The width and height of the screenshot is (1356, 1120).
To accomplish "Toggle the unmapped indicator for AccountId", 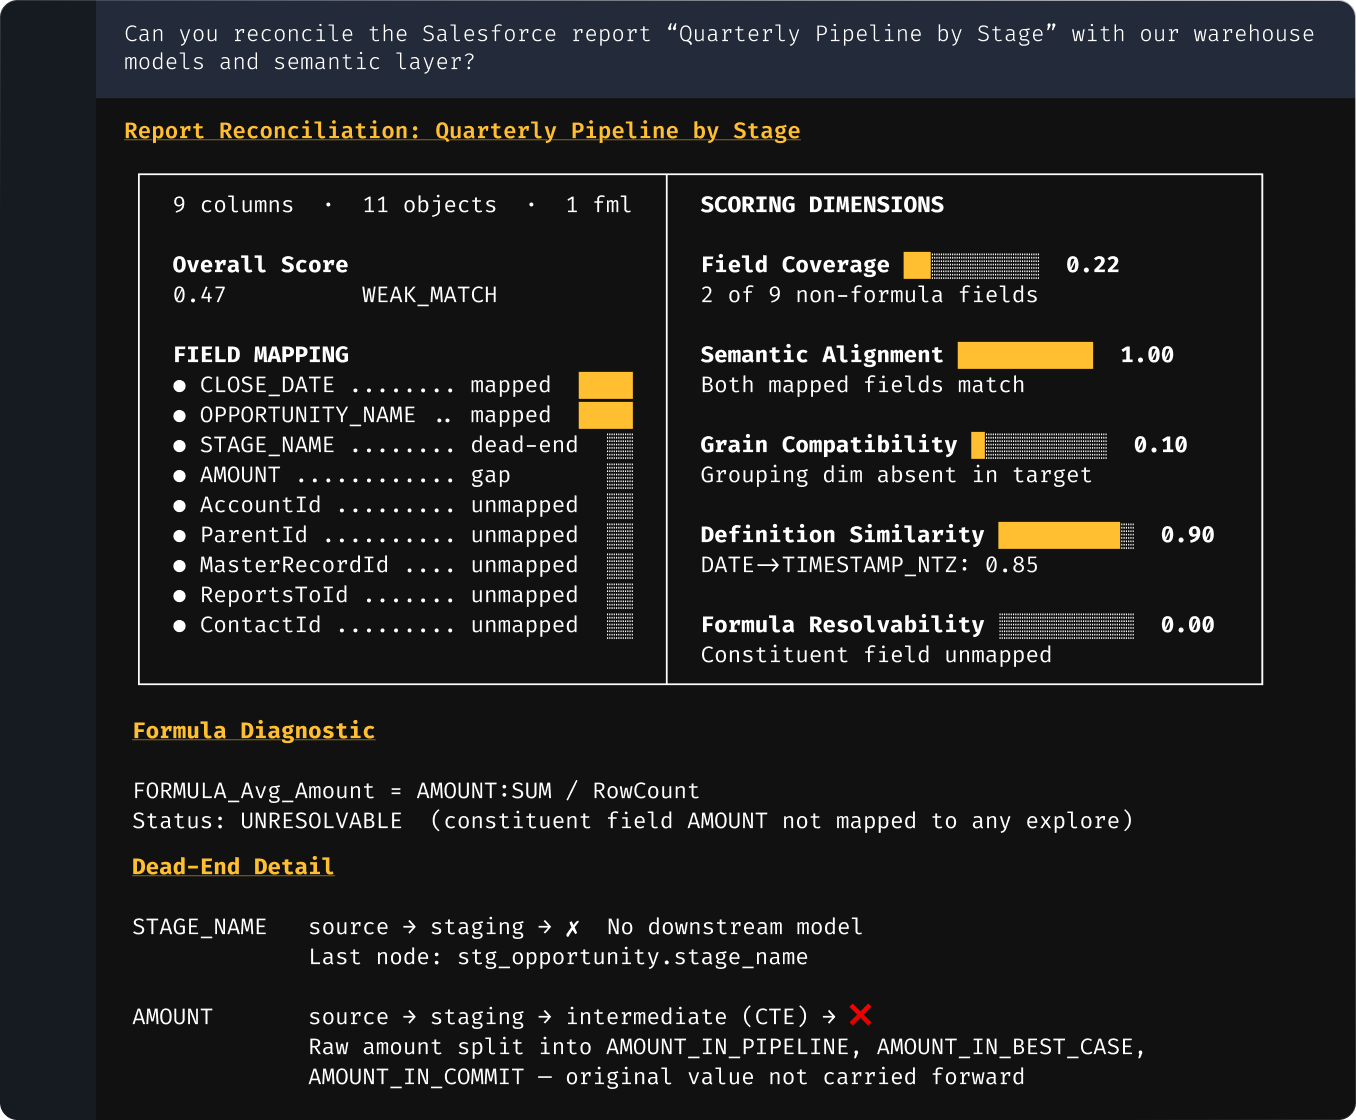I will click(620, 505).
